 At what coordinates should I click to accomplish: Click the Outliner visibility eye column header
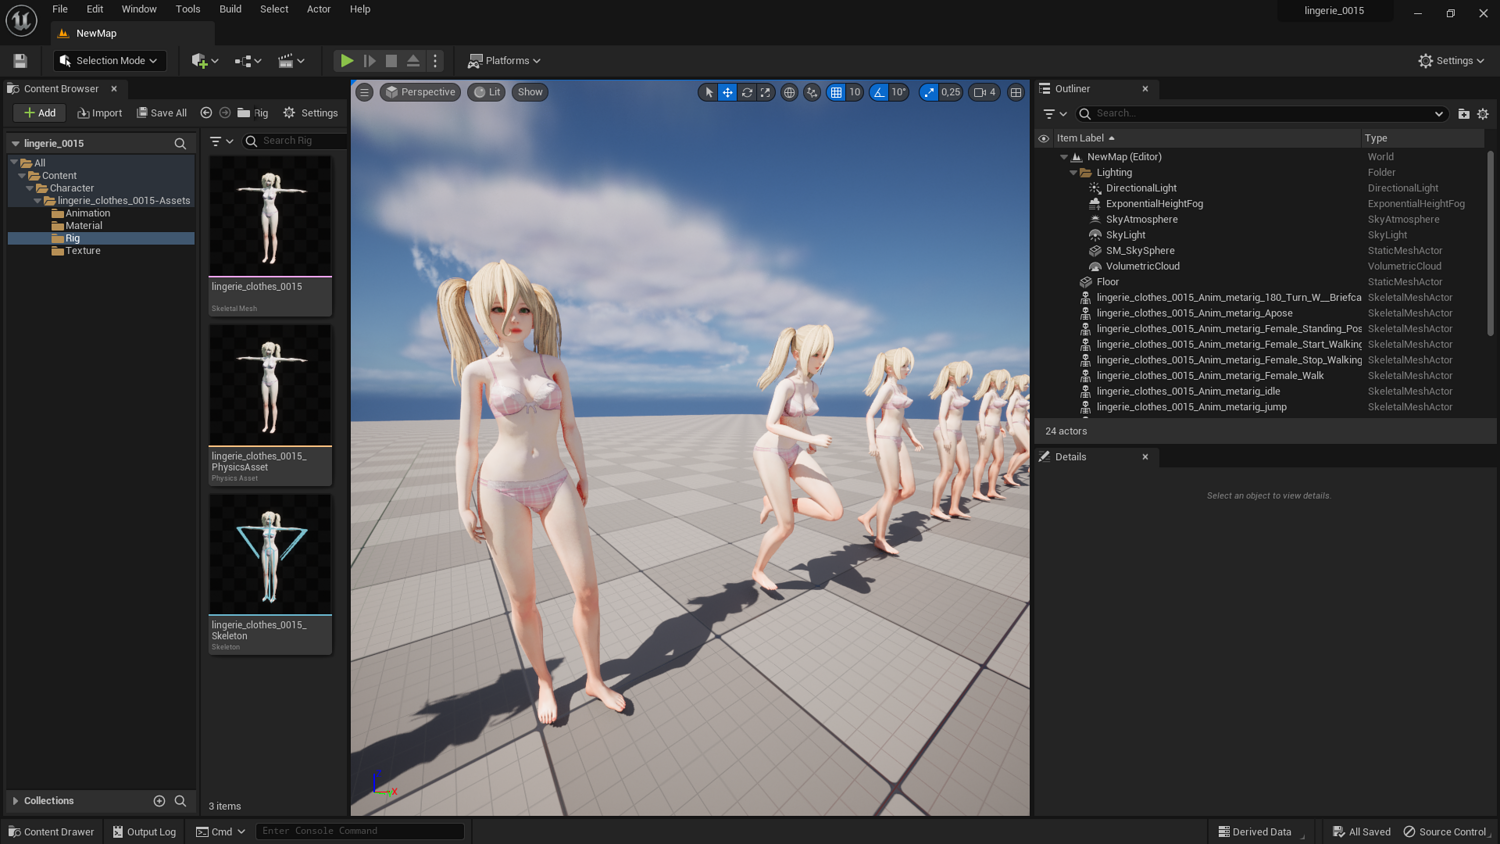[x=1044, y=139]
